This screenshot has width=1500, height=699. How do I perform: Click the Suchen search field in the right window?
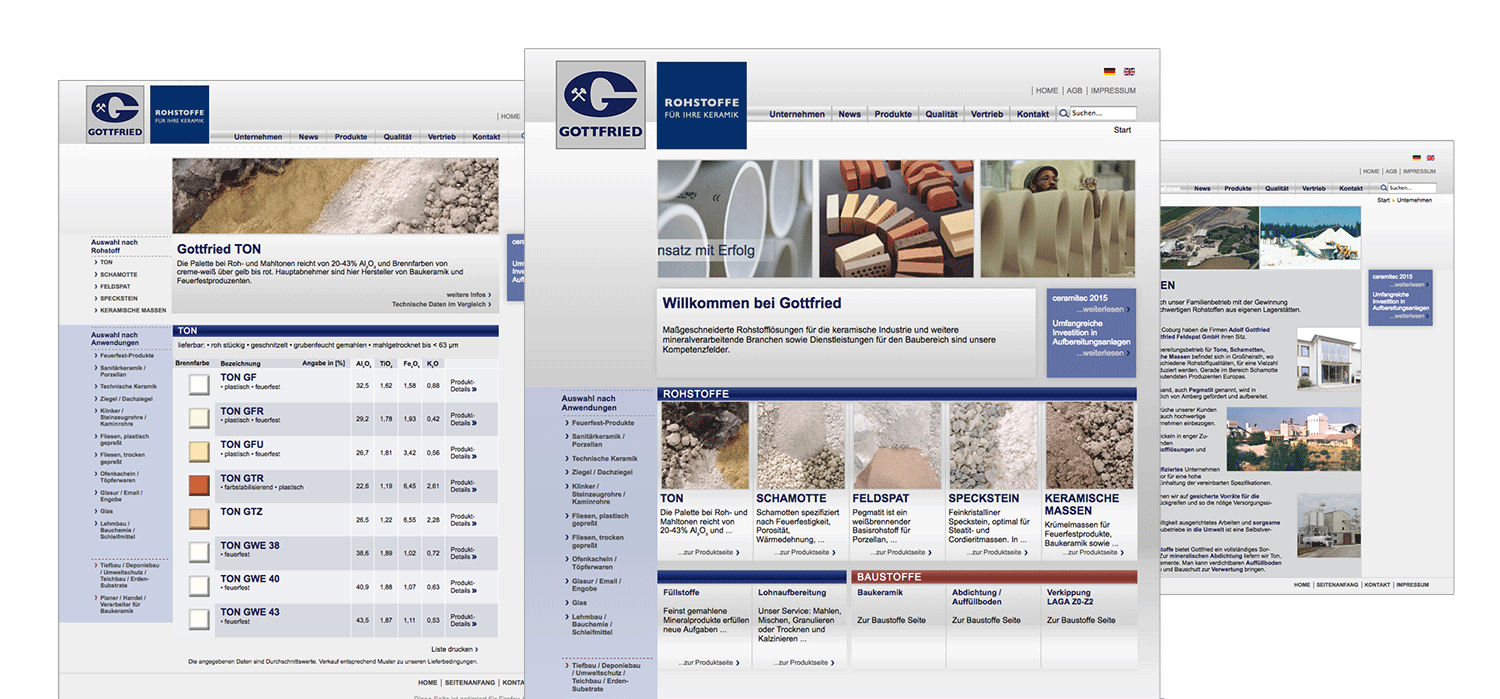1412,188
